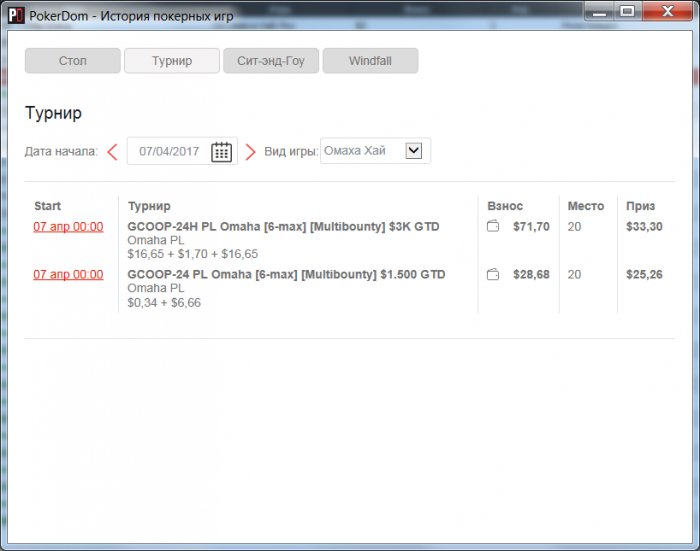700x551 pixels.
Task: Switch to the Турнир tab
Action: 172,61
